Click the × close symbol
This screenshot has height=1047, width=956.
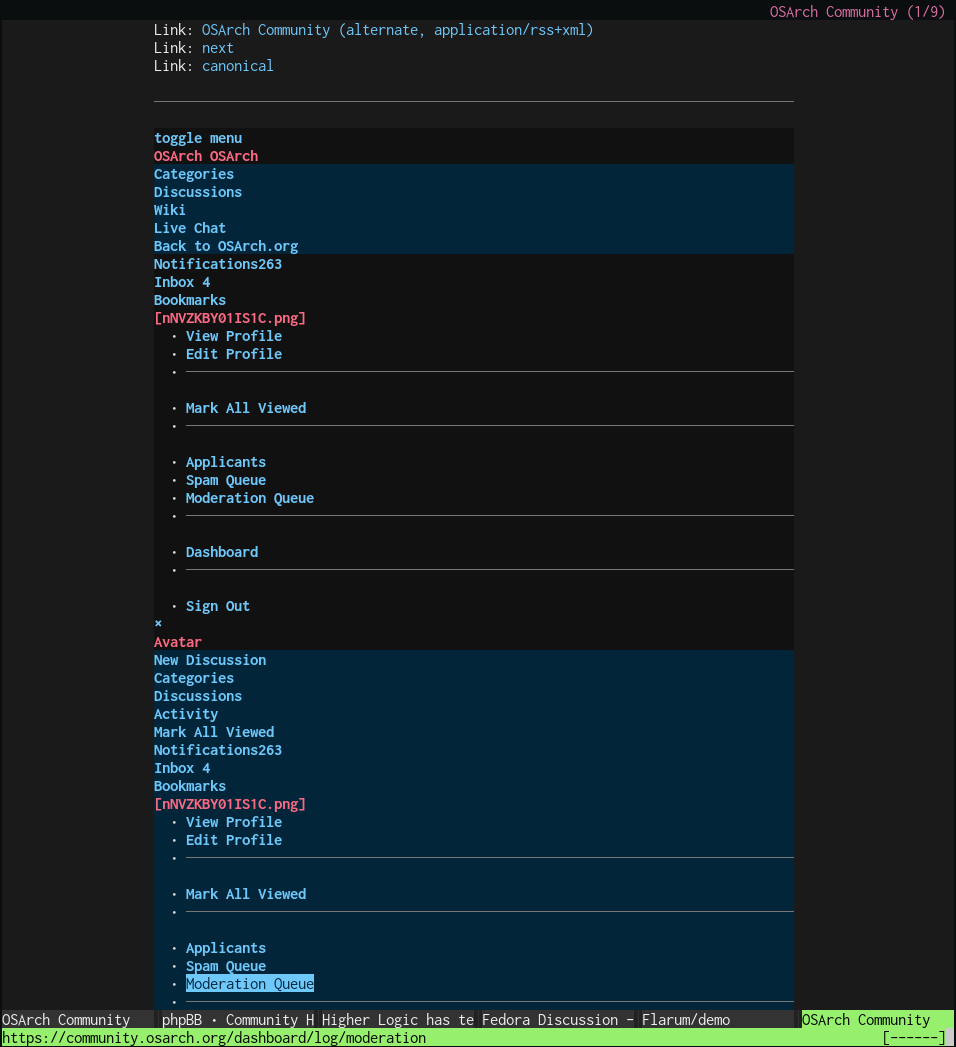point(158,624)
